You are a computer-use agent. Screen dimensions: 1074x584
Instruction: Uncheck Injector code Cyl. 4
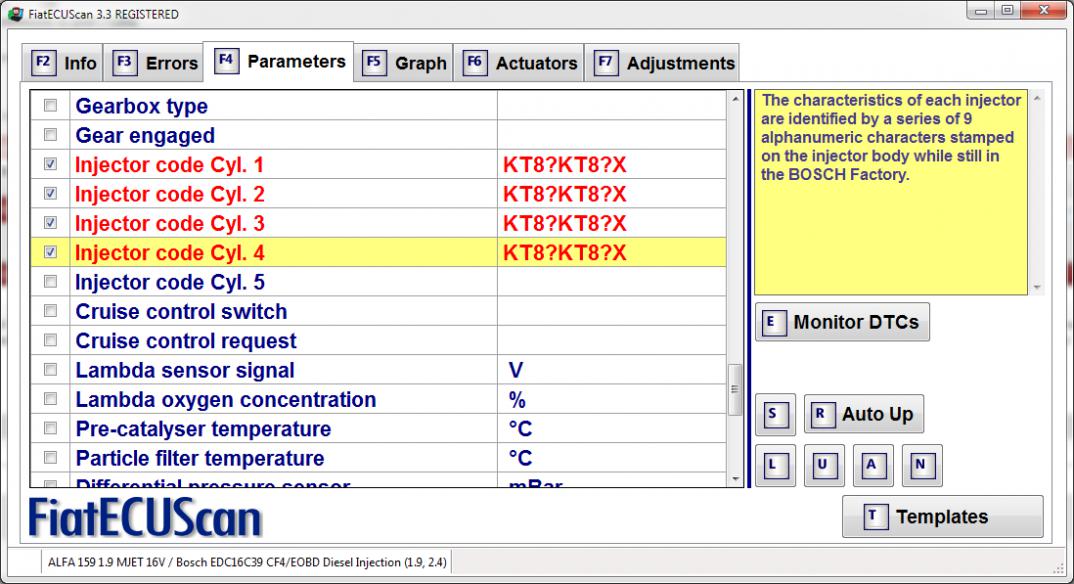[x=50, y=253]
